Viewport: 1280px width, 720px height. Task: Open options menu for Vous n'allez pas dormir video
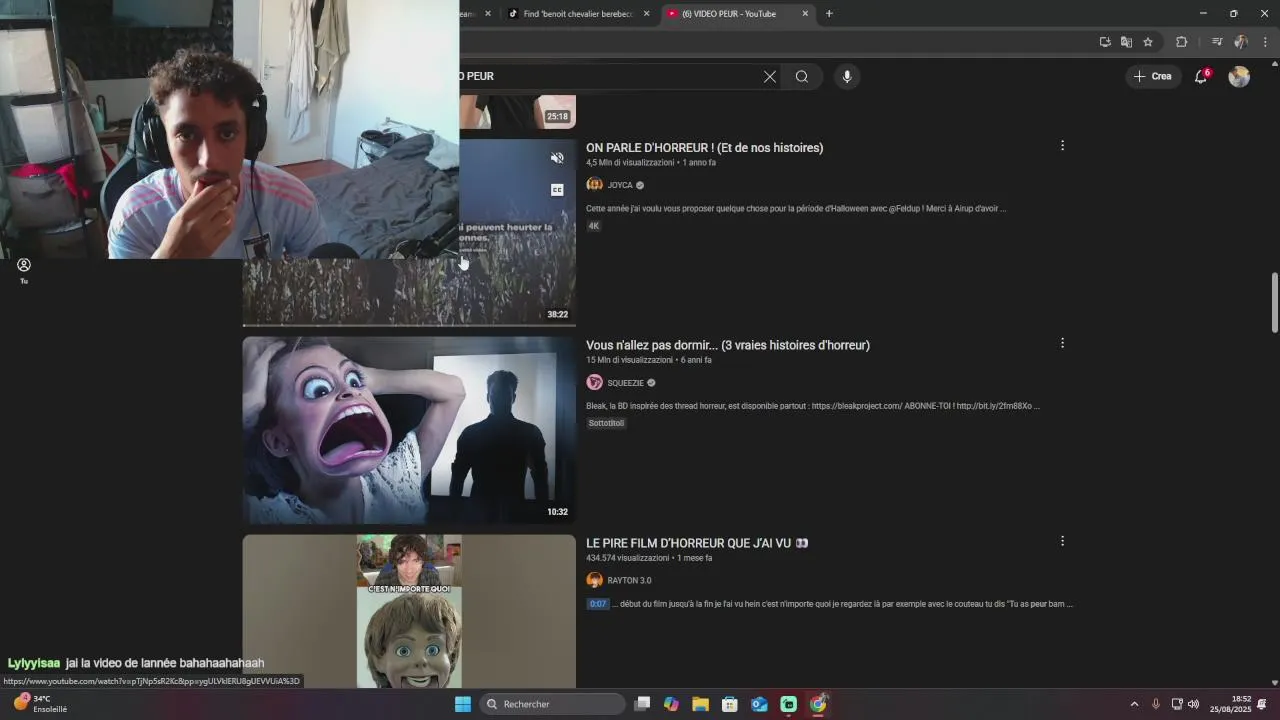[1062, 343]
